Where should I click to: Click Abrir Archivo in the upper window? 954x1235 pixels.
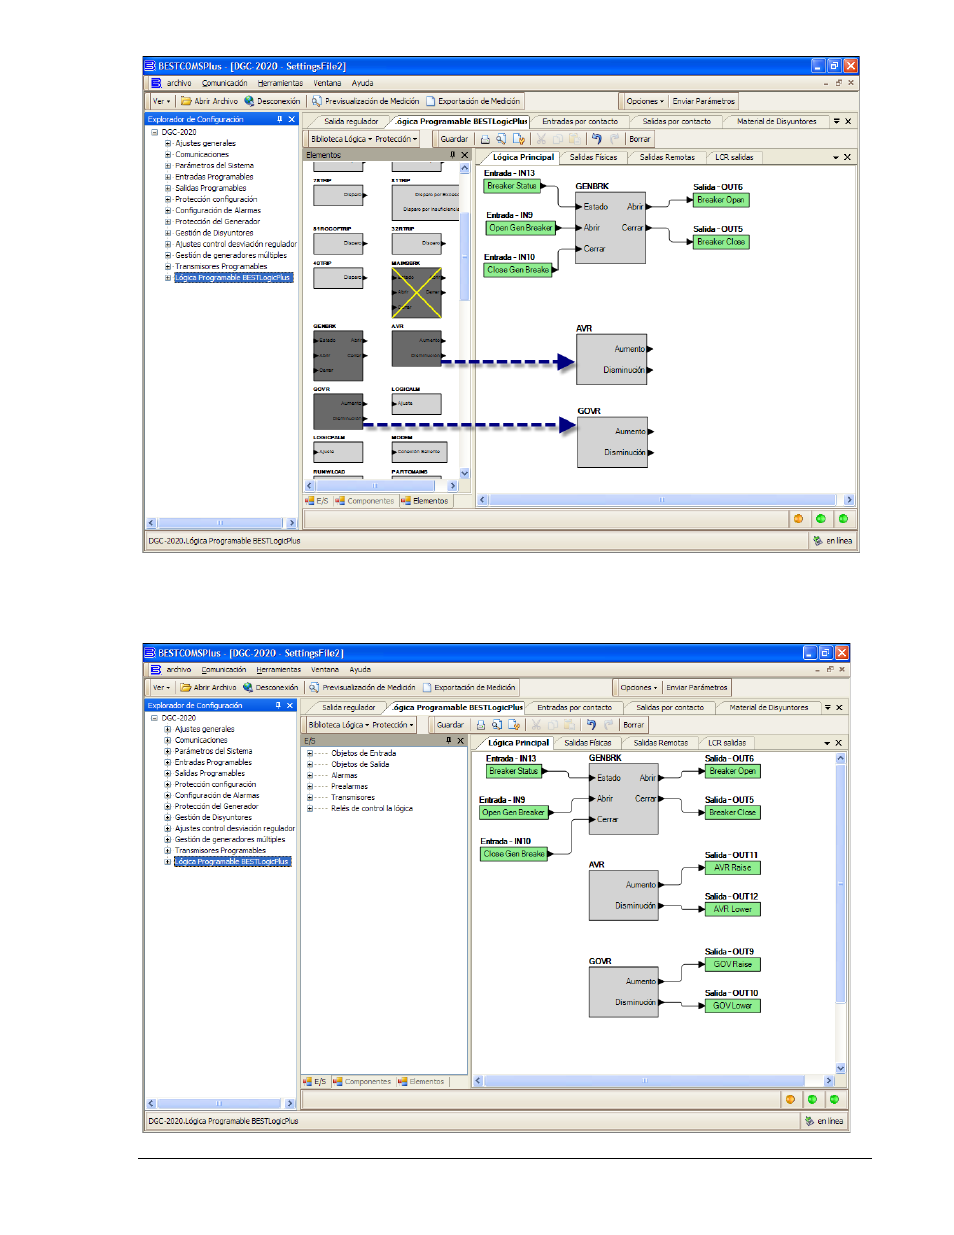(x=209, y=101)
